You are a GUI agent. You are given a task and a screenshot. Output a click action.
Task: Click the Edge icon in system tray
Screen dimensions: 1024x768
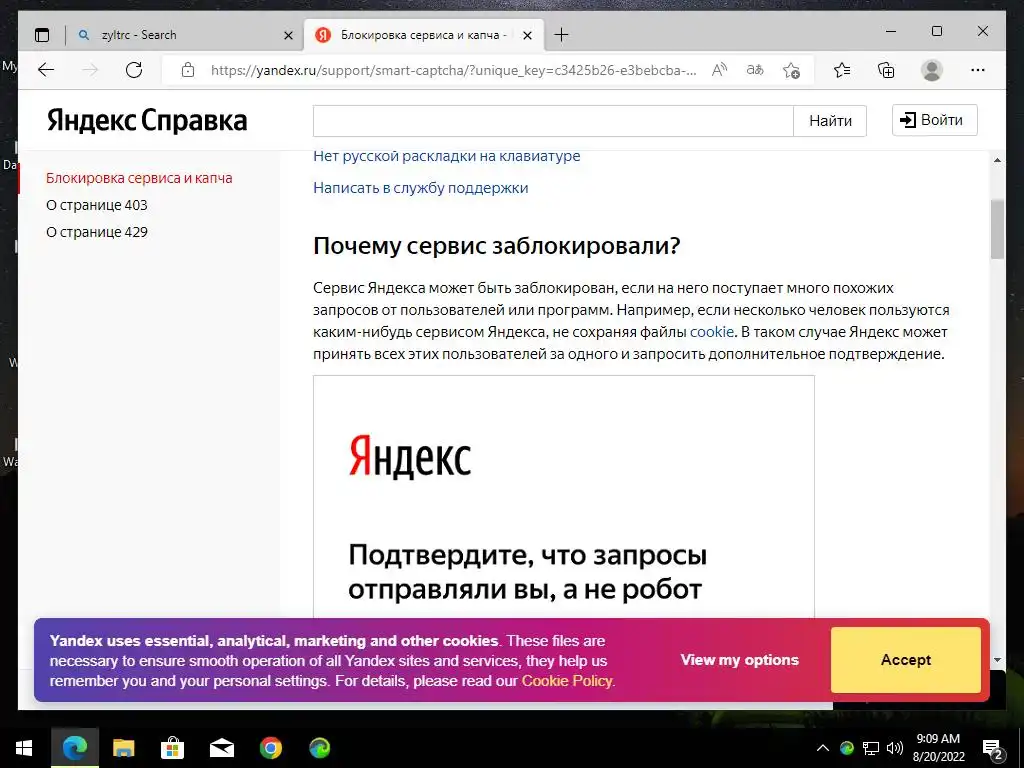click(x=846, y=748)
